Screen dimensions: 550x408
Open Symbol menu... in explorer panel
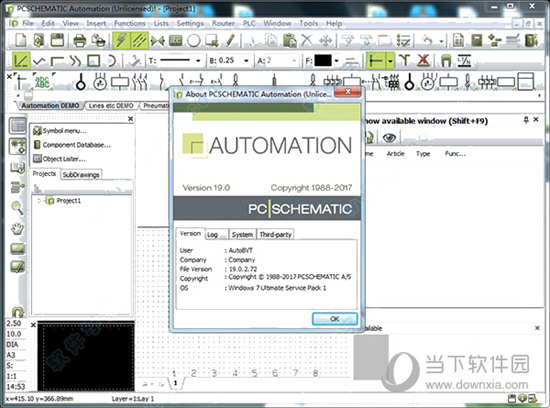click(60, 131)
